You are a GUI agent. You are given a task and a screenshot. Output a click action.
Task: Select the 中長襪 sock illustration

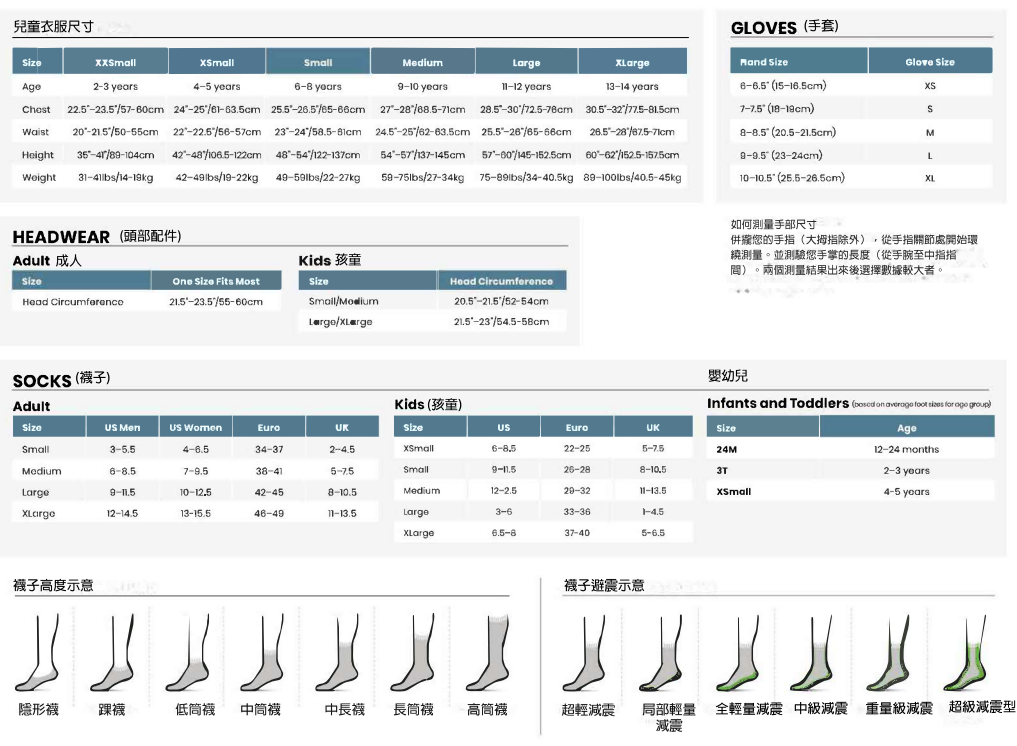point(343,653)
